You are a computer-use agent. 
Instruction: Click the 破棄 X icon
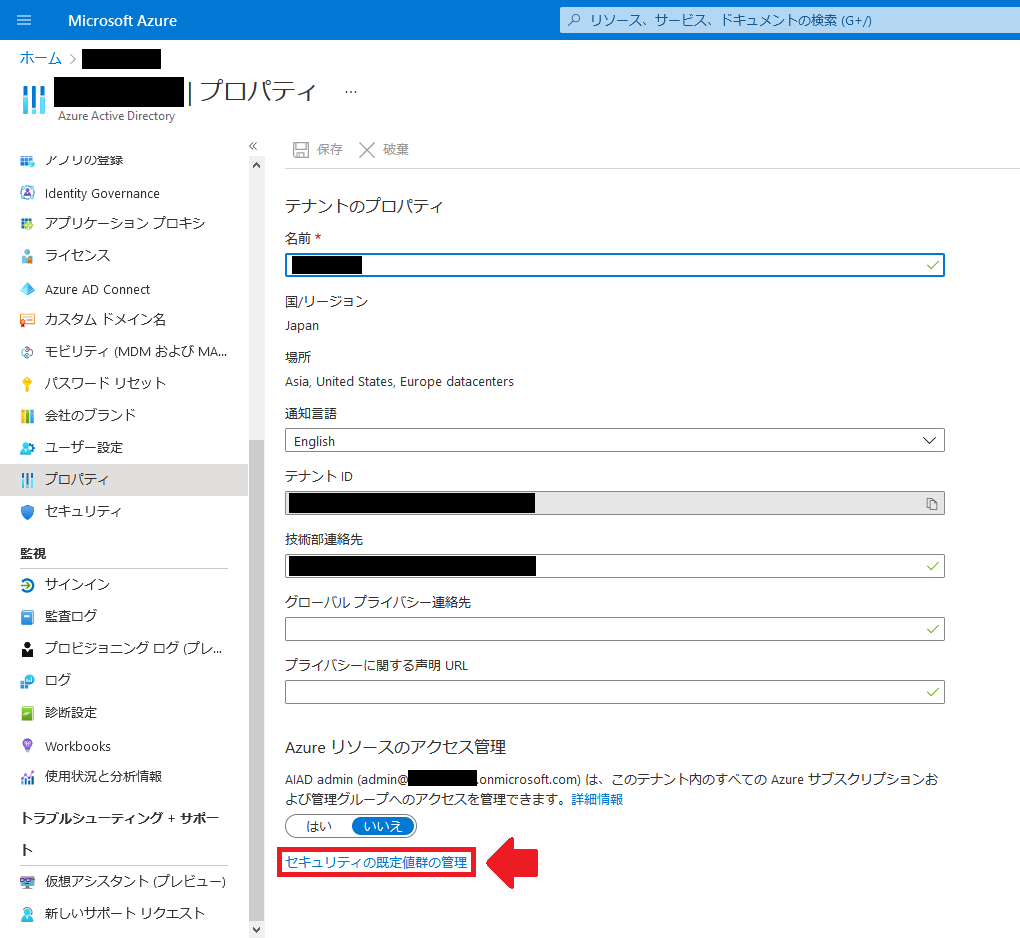[367, 150]
